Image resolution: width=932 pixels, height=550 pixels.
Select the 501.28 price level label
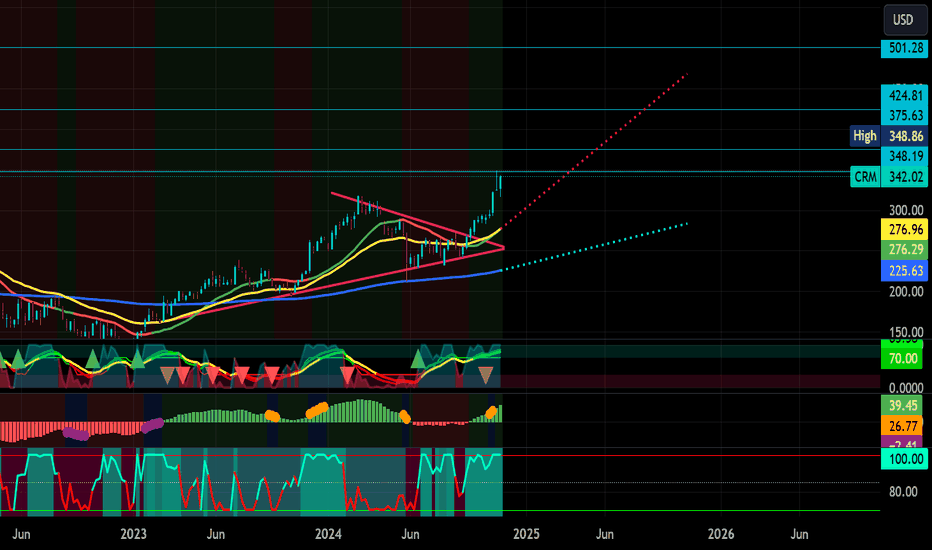coord(904,48)
